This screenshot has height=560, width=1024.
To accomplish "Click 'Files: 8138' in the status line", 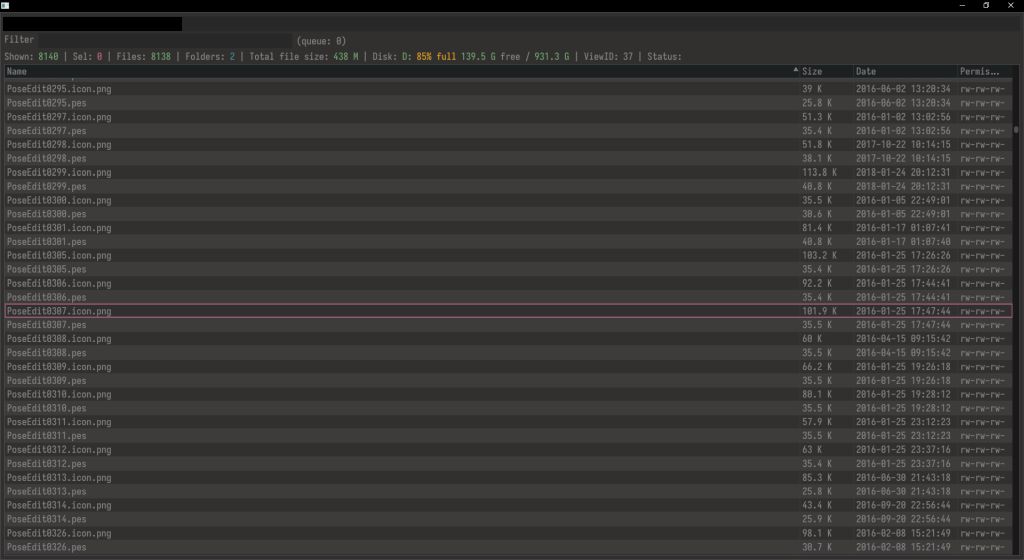I will pyautogui.click(x=144, y=57).
